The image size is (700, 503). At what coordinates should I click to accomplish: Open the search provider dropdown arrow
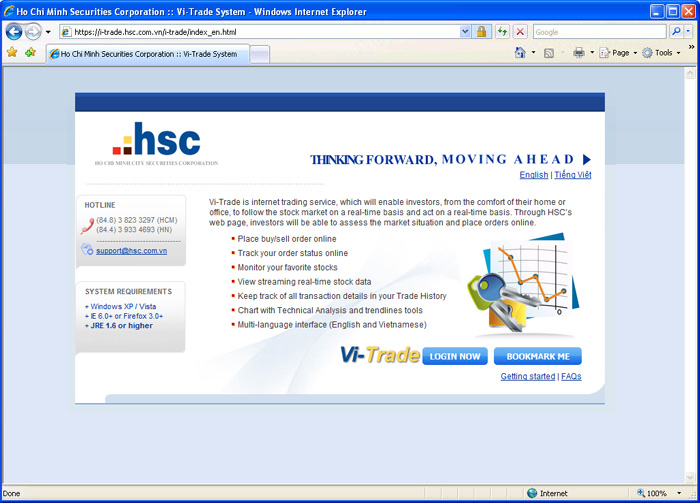pos(688,32)
